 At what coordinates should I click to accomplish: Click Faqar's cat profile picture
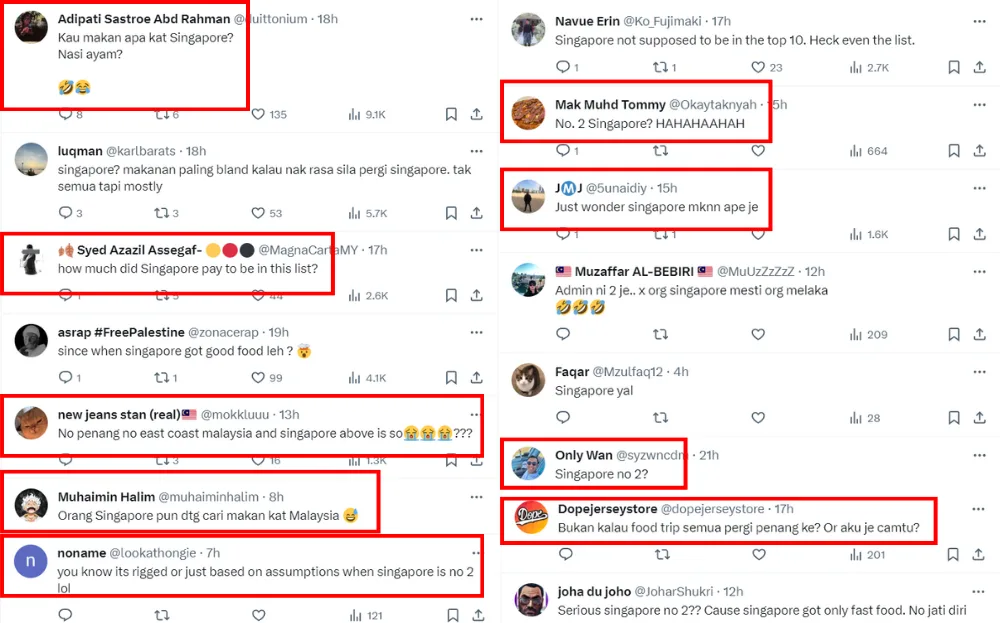tap(528, 381)
